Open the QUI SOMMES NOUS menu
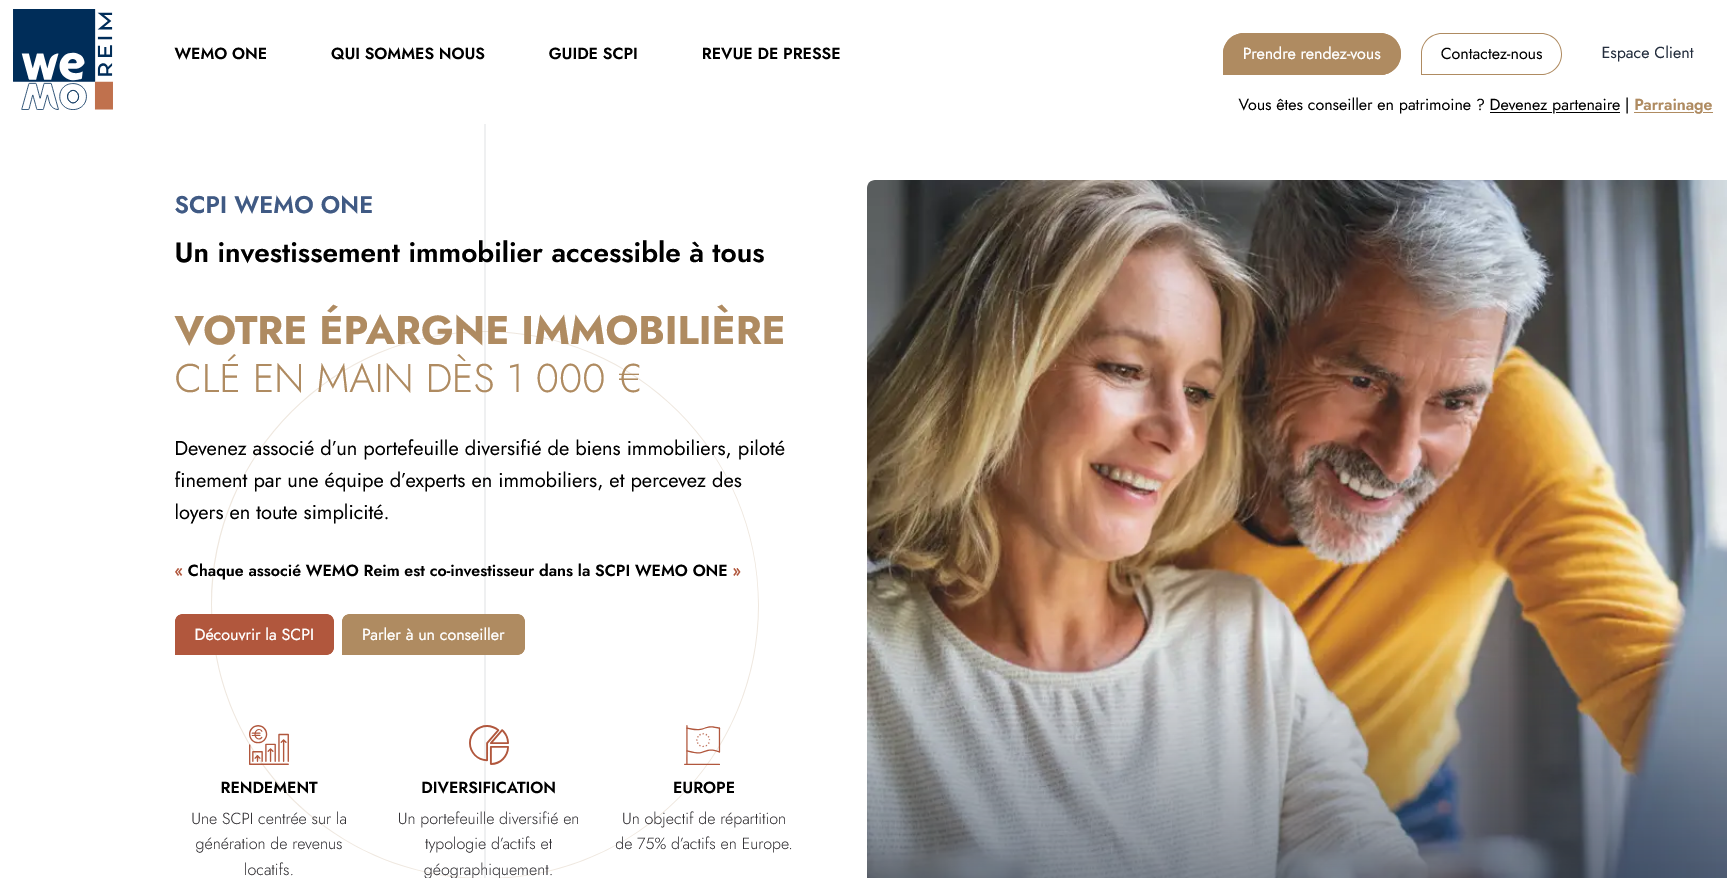Screen dimensions: 1727x878 408,54
